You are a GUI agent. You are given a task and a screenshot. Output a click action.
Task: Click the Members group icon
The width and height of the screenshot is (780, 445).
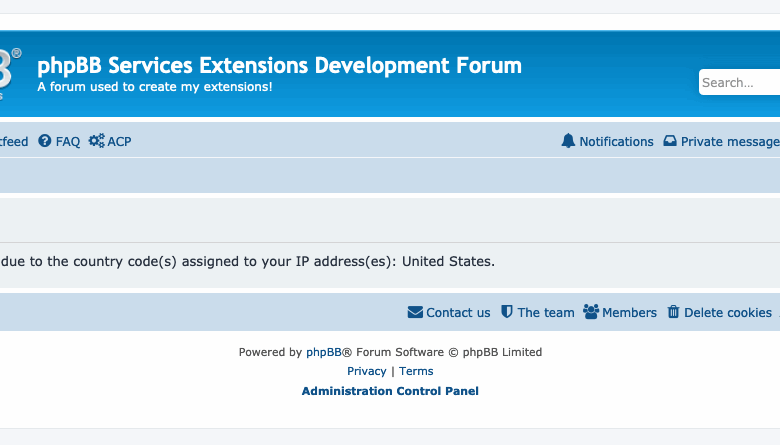coord(591,312)
